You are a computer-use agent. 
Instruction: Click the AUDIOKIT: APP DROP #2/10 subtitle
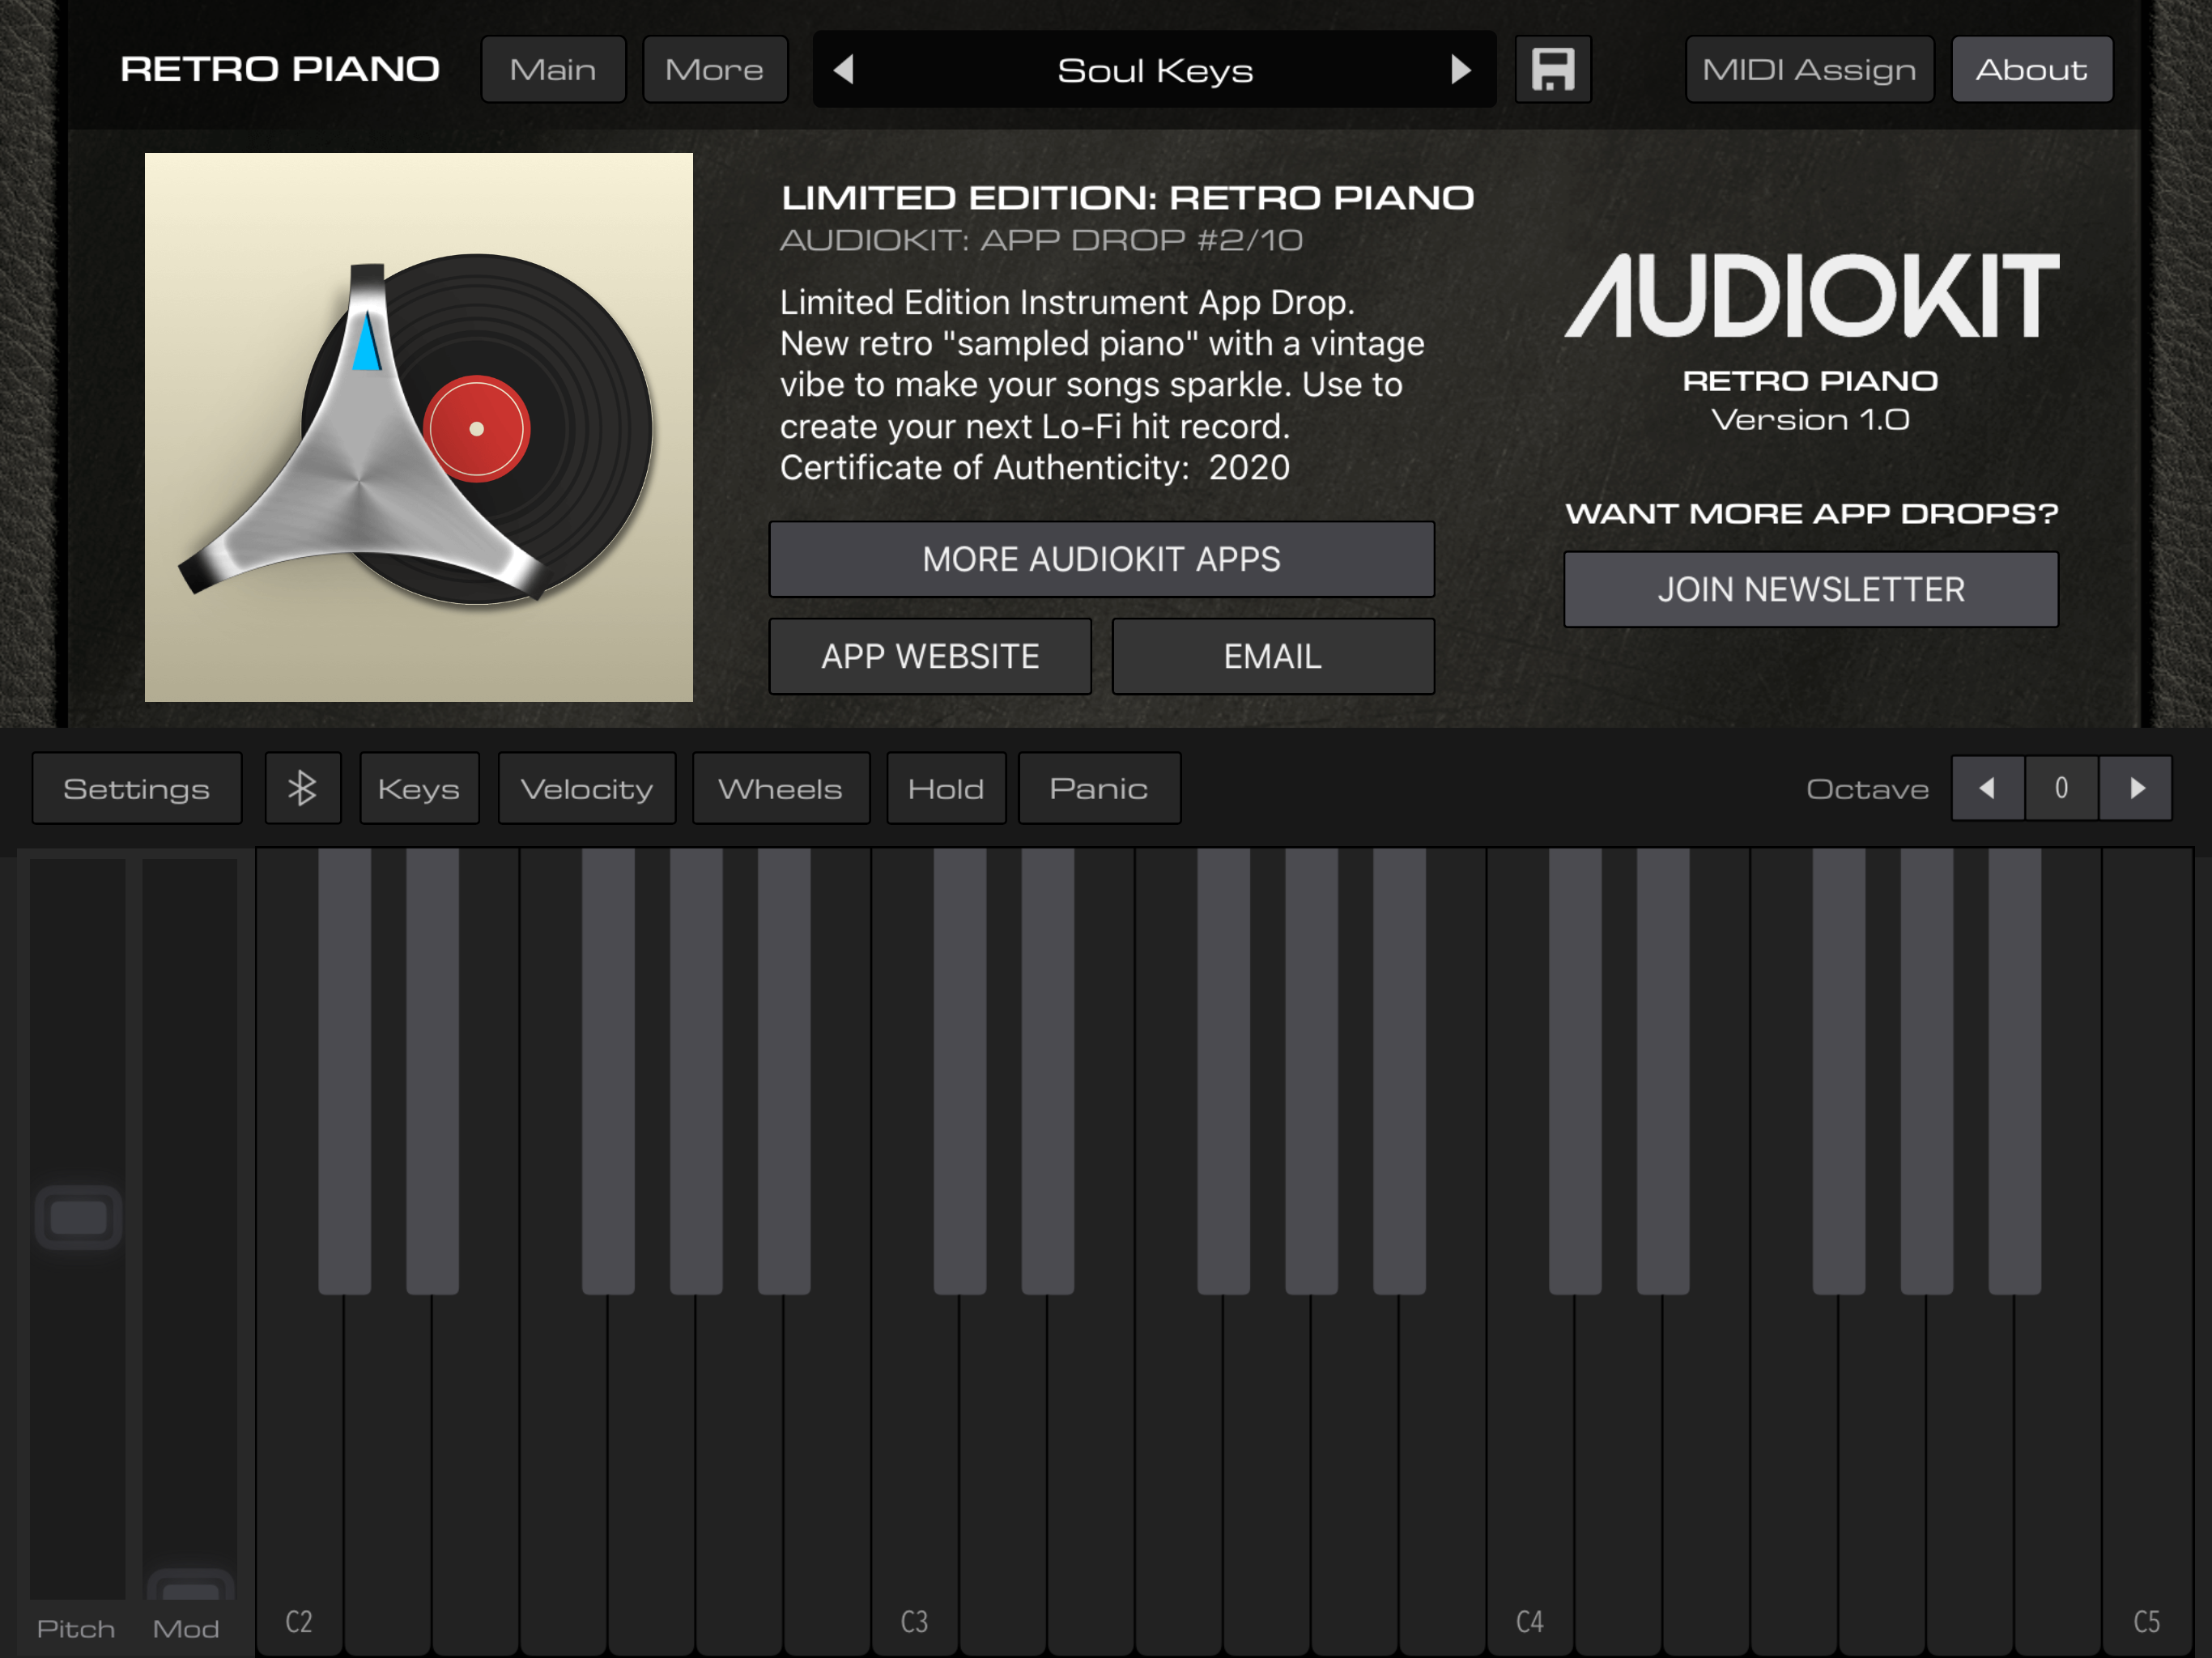coord(1041,240)
